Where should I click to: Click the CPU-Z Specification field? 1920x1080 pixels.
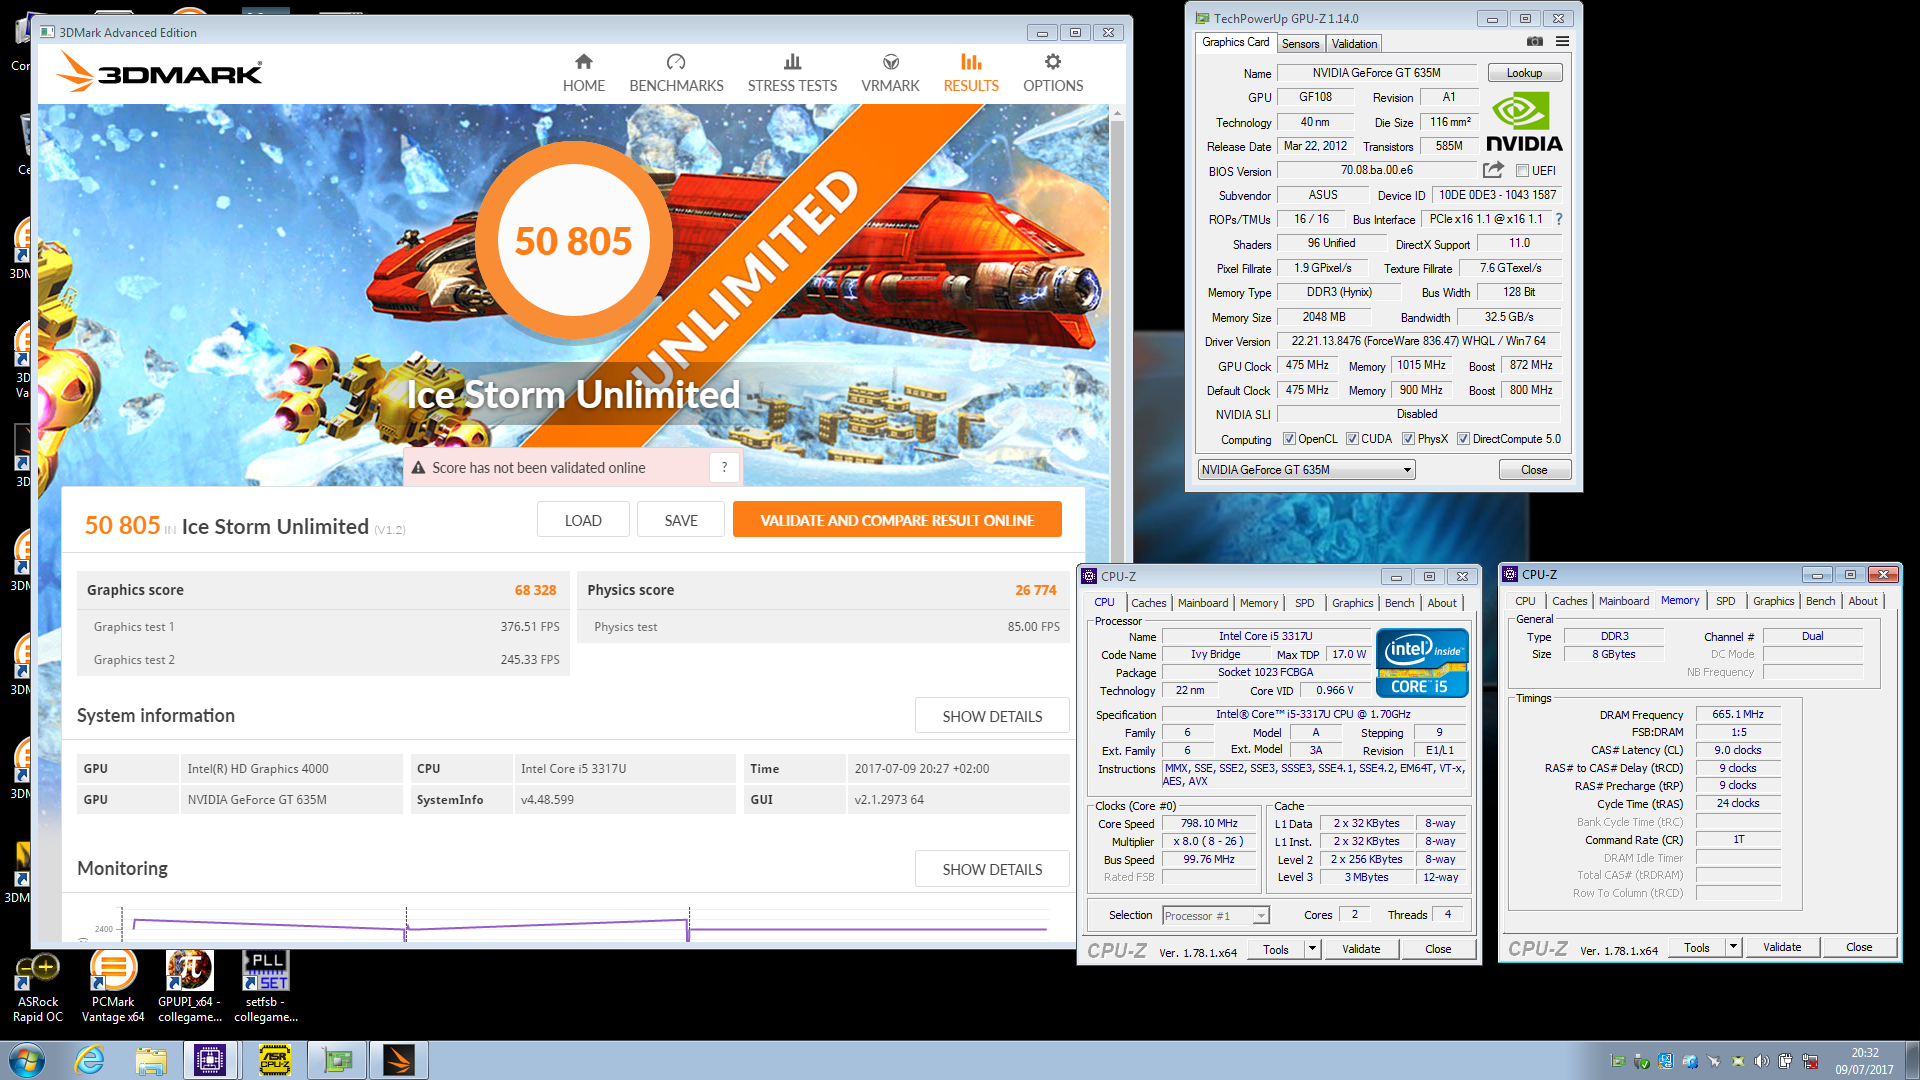click(1313, 714)
